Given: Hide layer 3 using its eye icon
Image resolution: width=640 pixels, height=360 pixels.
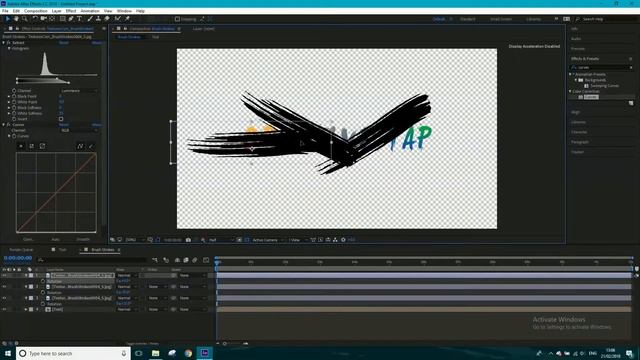Looking at the screenshot, I should click(x=4, y=298).
